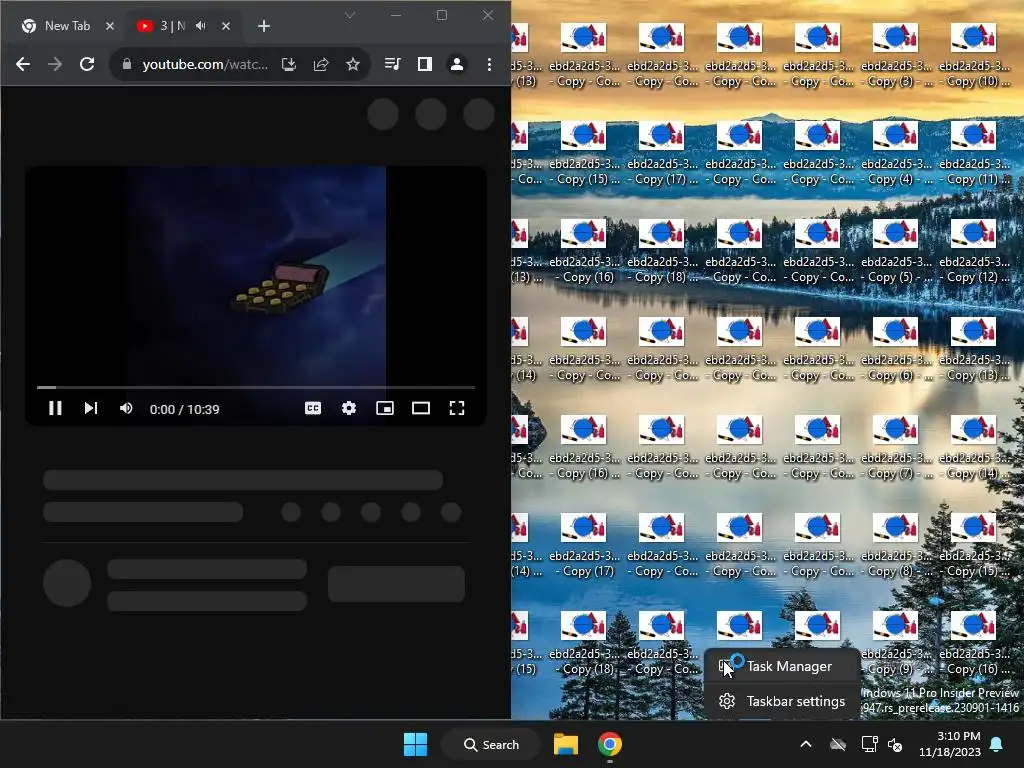Select the desktop file ending Copy (3)
Screen dimensions: 1024x768
895,55
